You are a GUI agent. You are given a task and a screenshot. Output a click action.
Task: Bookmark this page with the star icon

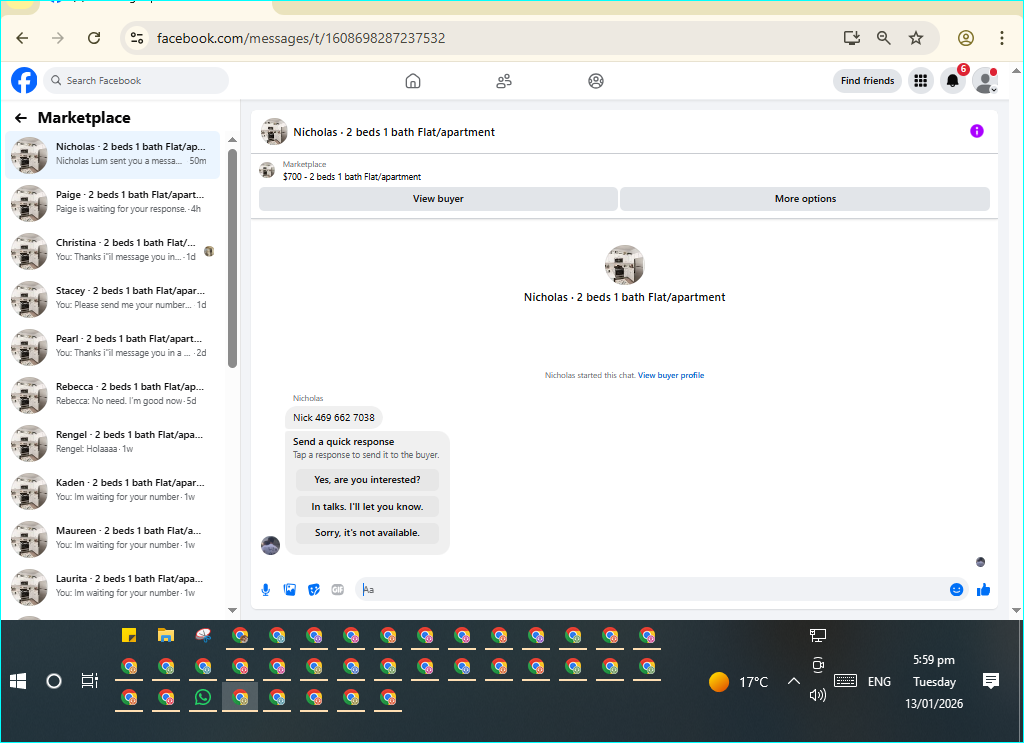[x=916, y=38]
